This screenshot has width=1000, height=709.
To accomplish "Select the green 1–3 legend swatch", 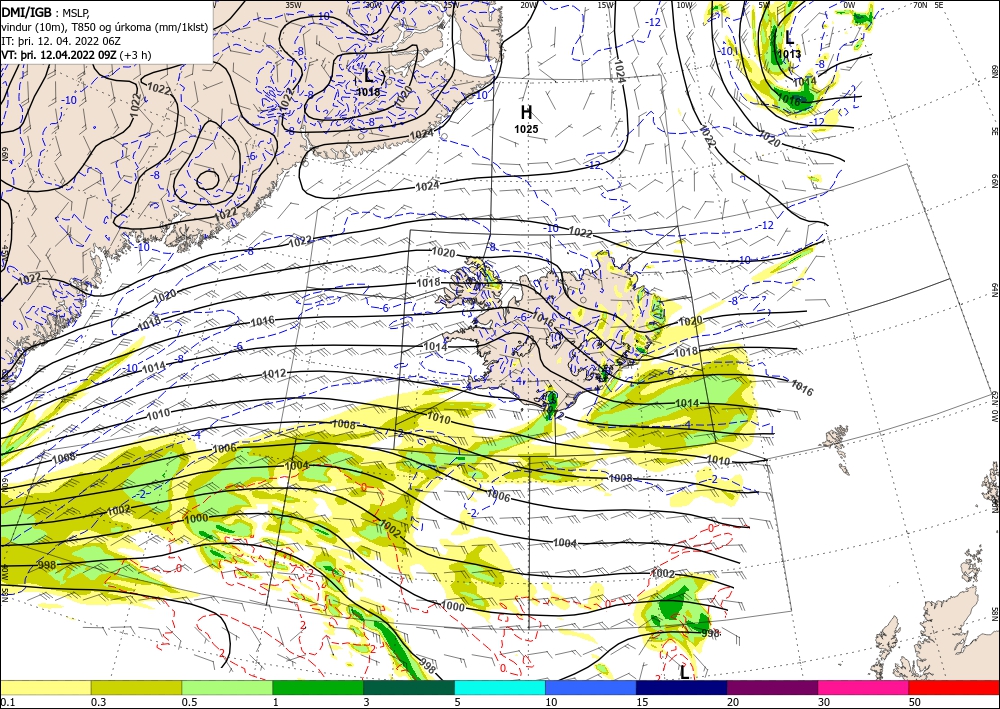I will 318,688.
